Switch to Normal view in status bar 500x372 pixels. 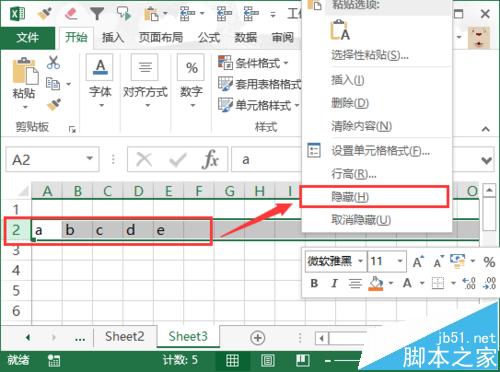click(232, 360)
